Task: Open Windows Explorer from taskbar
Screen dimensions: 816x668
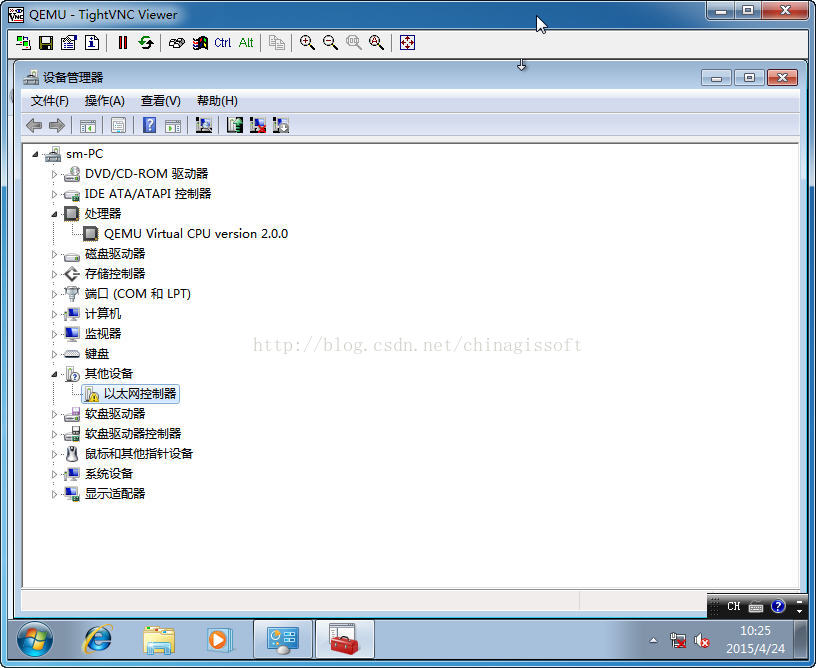Action: click(x=159, y=639)
